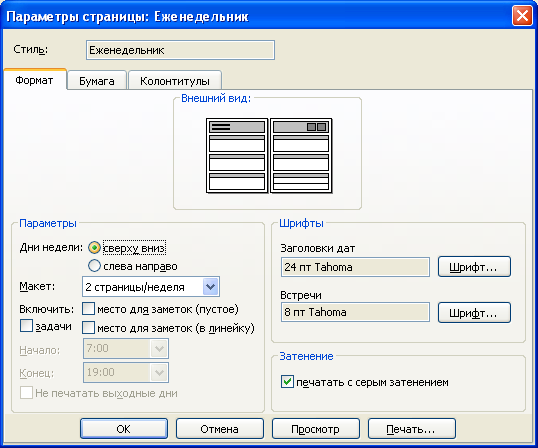Select the сверху вниз radio button

(x=94, y=248)
